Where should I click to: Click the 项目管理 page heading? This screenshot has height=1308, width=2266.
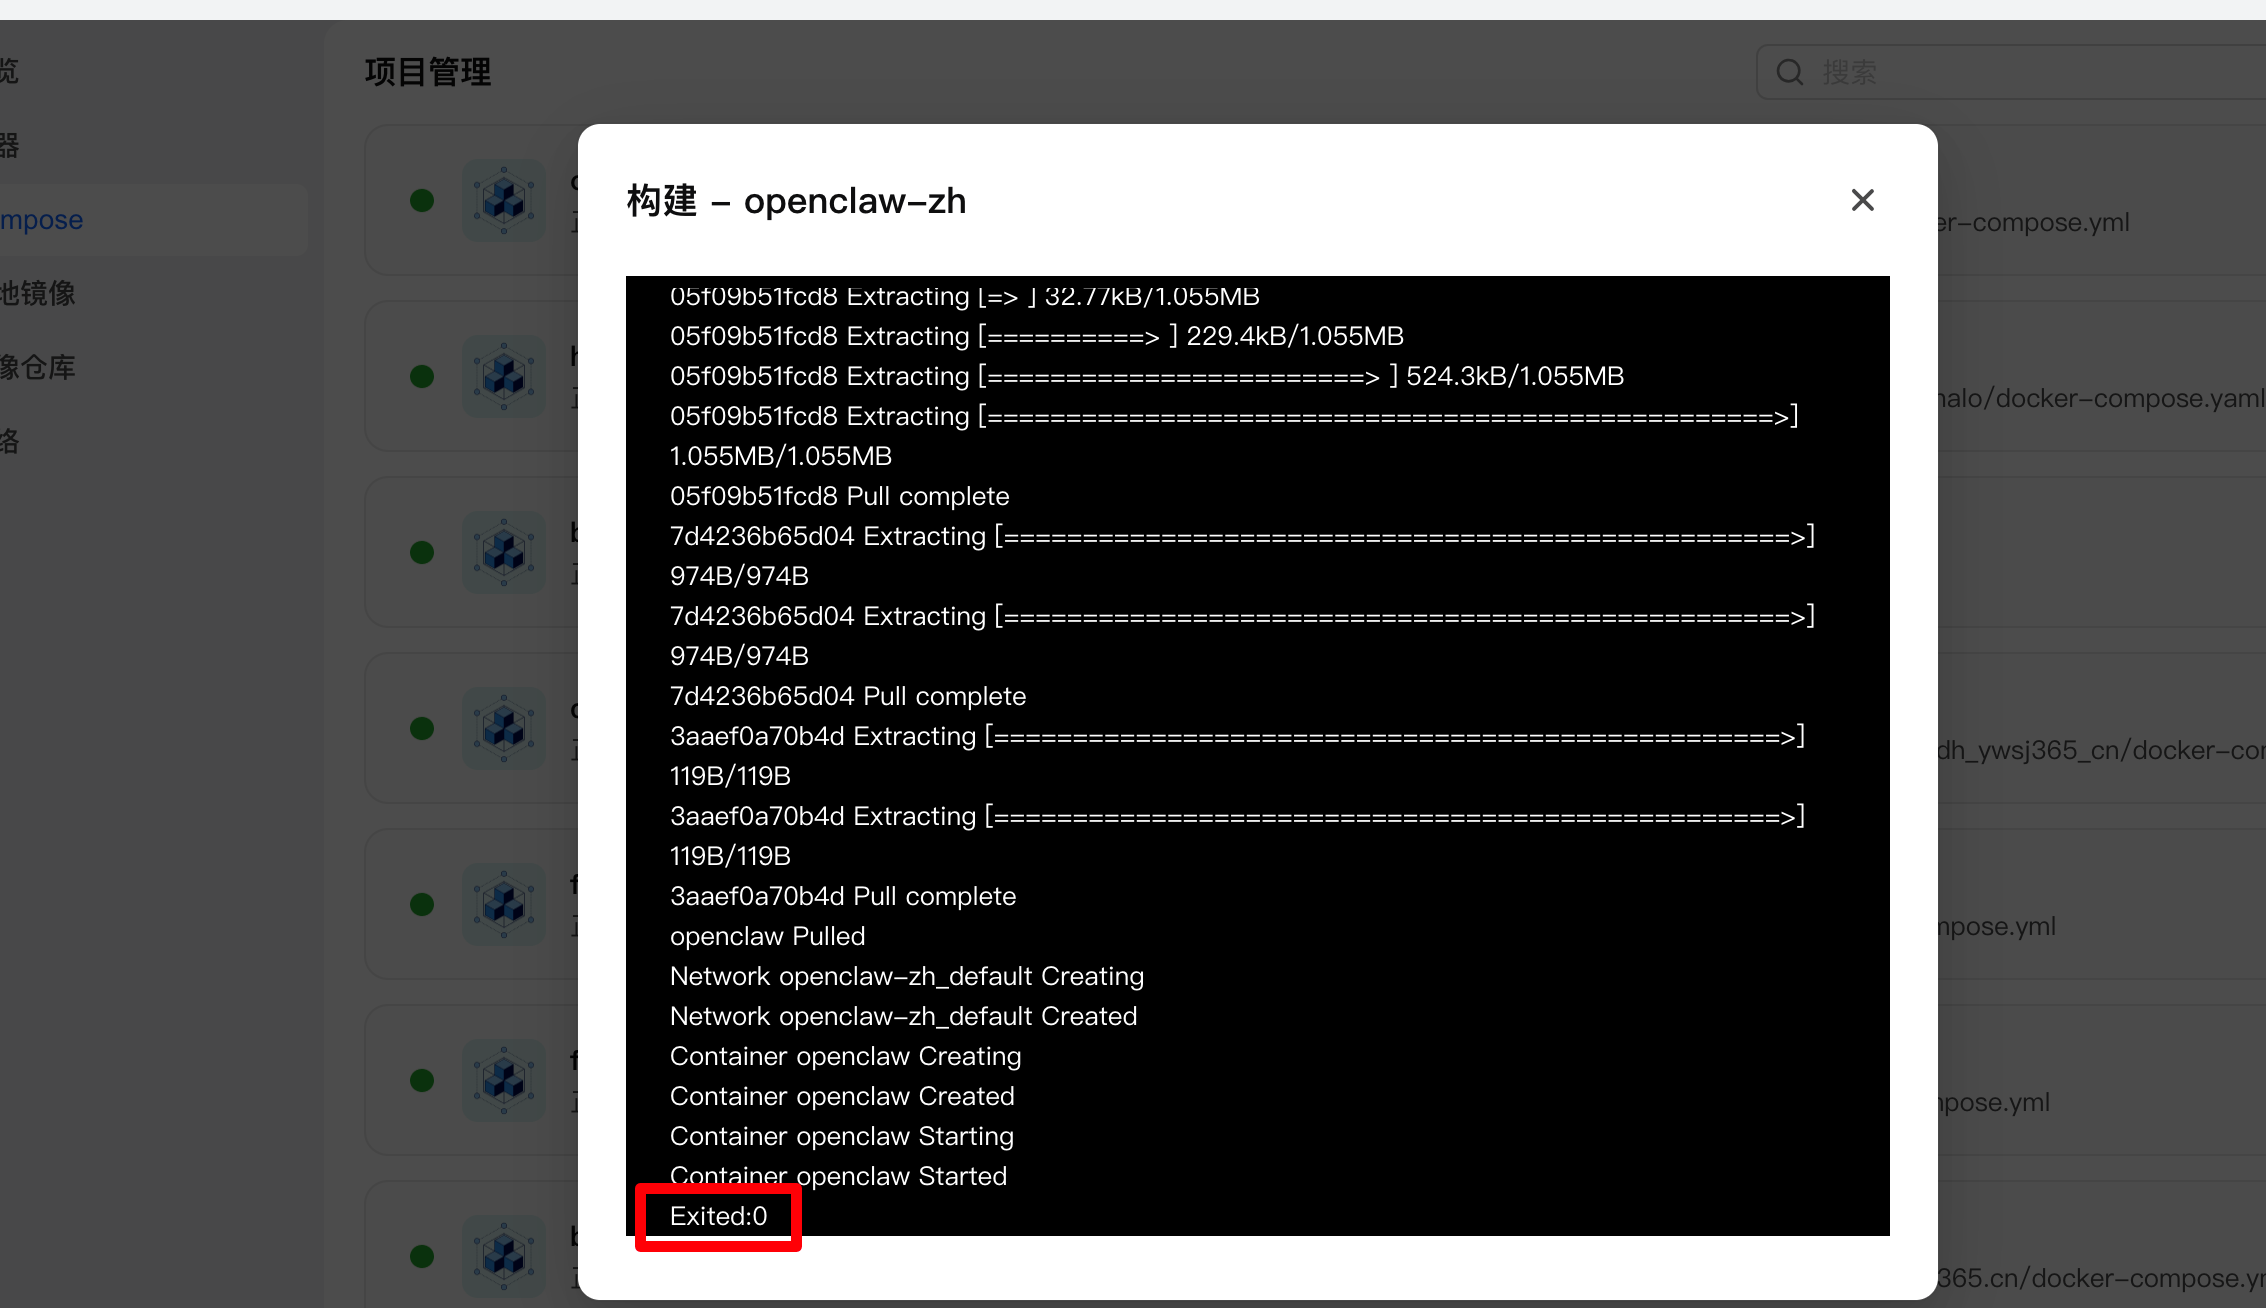click(x=428, y=72)
